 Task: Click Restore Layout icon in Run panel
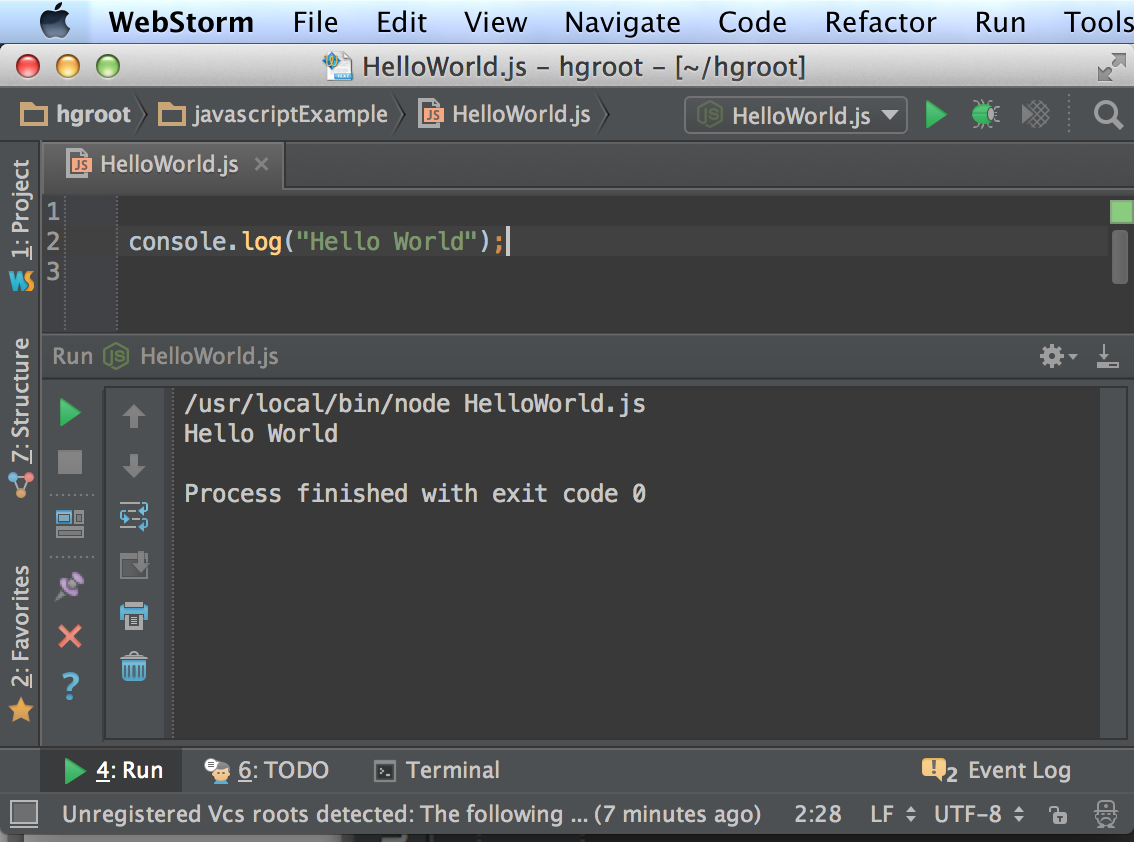point(70,524)
